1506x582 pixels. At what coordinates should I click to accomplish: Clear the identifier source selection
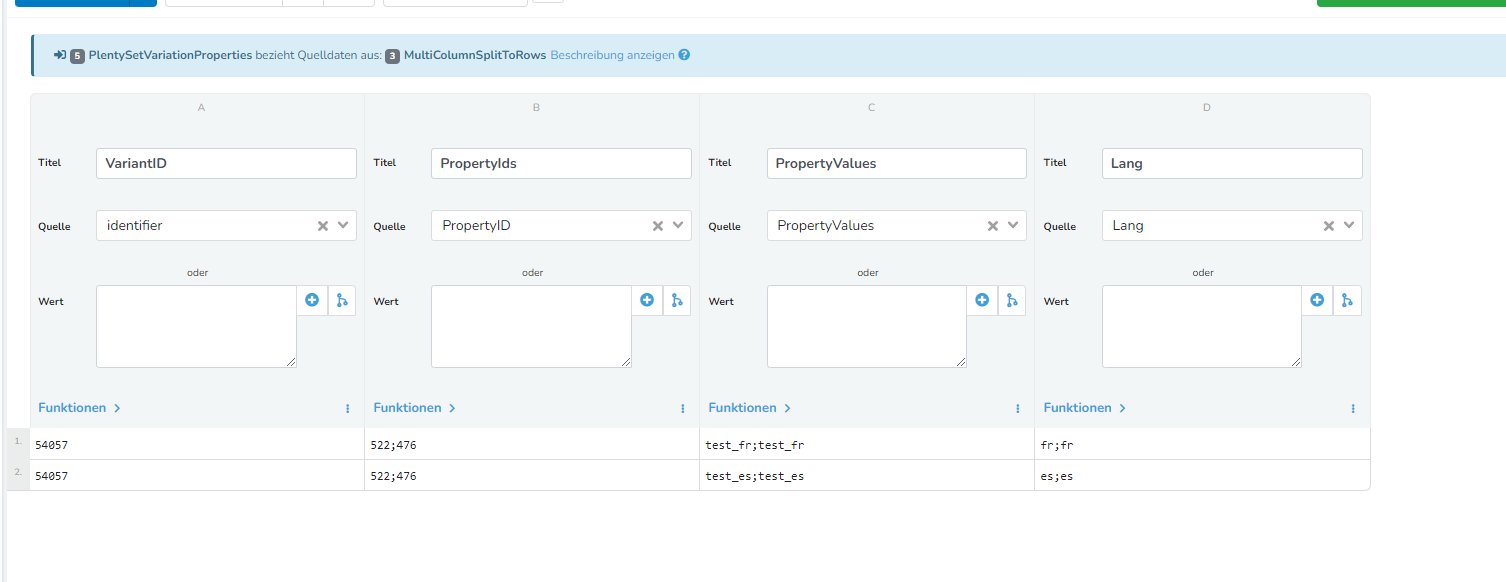(323, 226)
